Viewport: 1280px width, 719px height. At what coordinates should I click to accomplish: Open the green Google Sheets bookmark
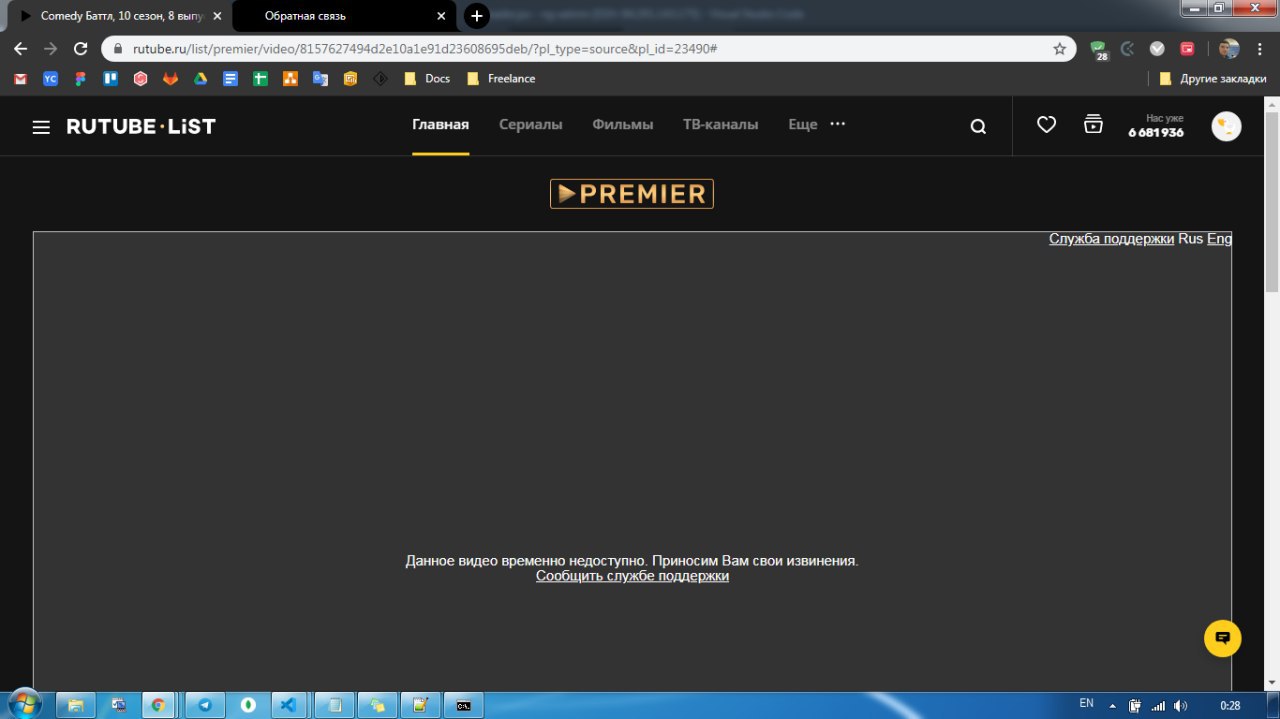click(x=260, y=78)
